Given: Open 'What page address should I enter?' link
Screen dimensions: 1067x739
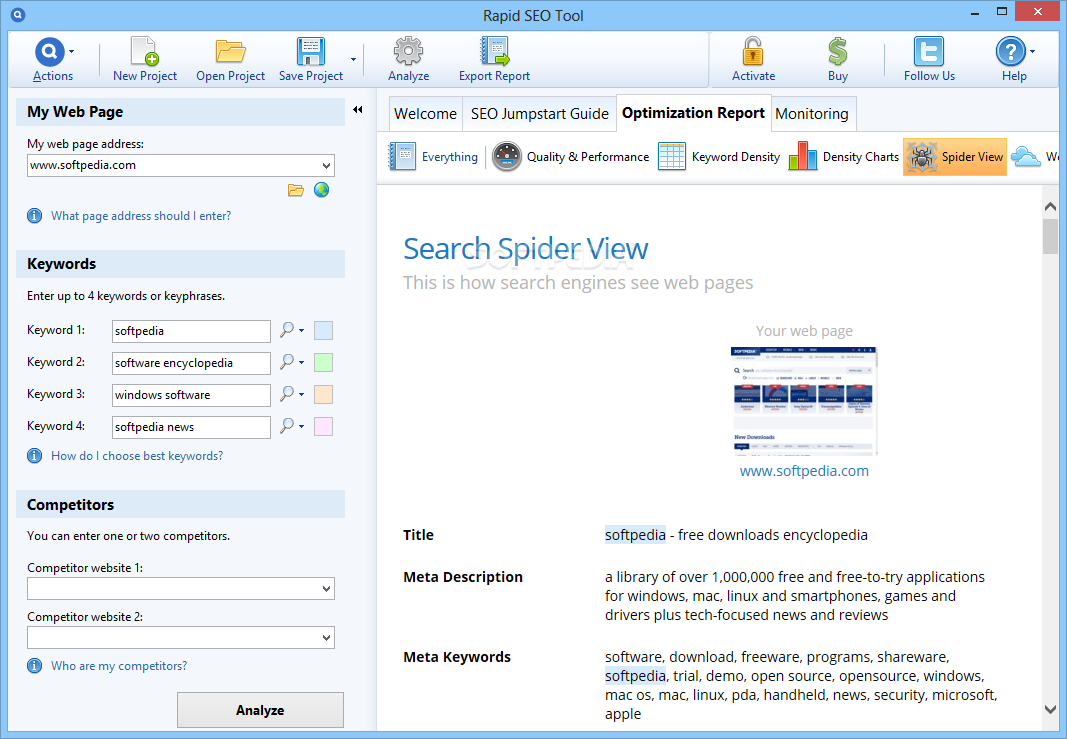Looking at the screenshot, I should coord(141,216).
